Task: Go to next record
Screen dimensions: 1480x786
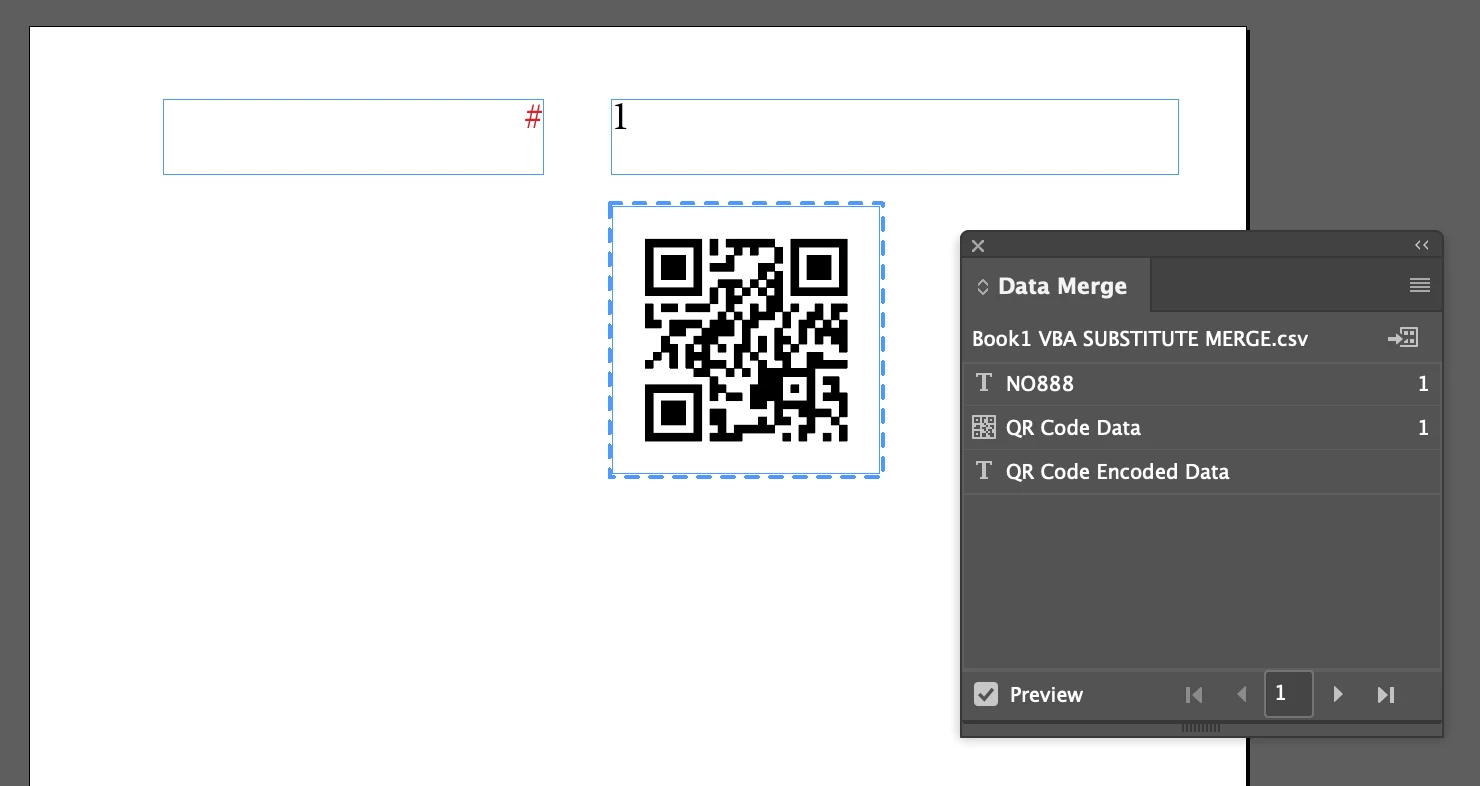Action: click(x=1338, y=695)
